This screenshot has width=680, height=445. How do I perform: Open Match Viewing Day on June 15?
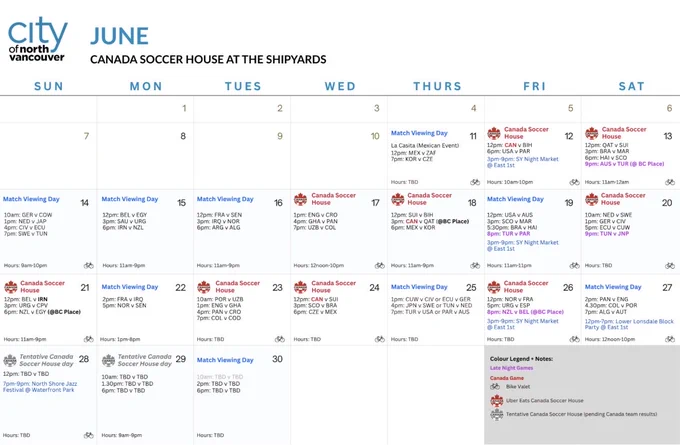click(130, 199)
